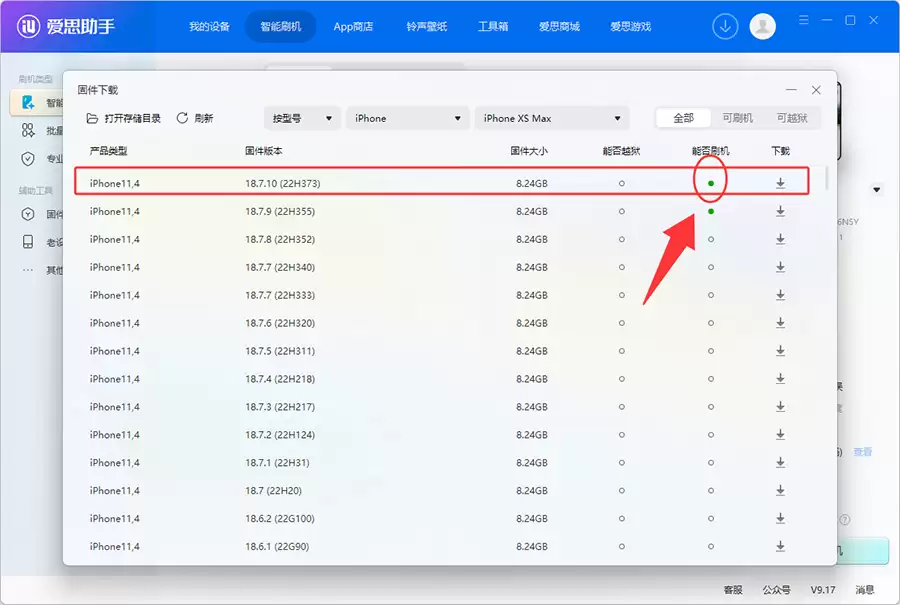Download firmware 18.7.8 (22H352)

(x=780, y=239)
